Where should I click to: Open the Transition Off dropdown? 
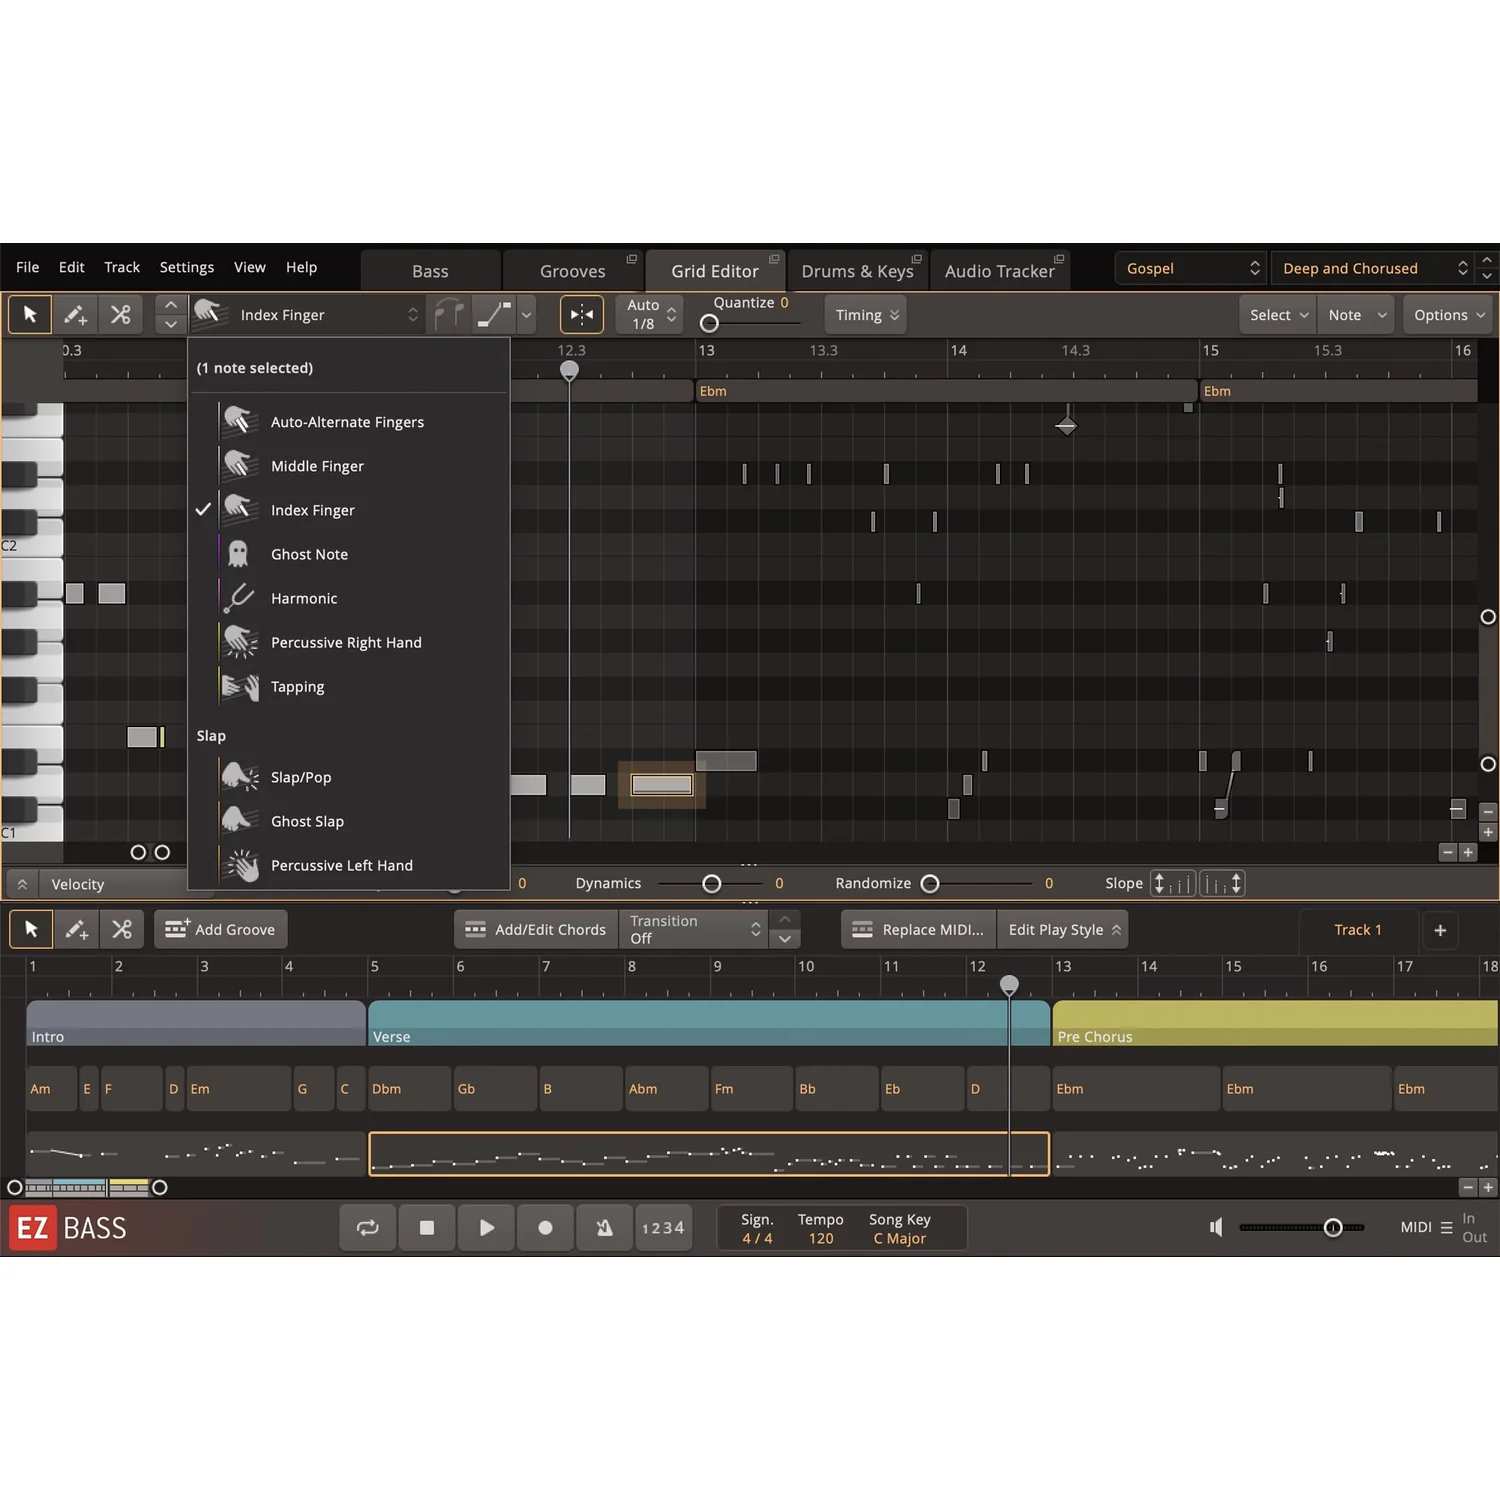(x=695, y=929)
